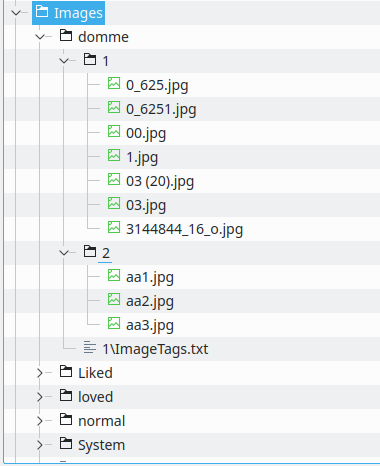The height and width of the screenshot is (466, 380).
Task: Select file name 1.jpg
Action: tap(142, 158)
